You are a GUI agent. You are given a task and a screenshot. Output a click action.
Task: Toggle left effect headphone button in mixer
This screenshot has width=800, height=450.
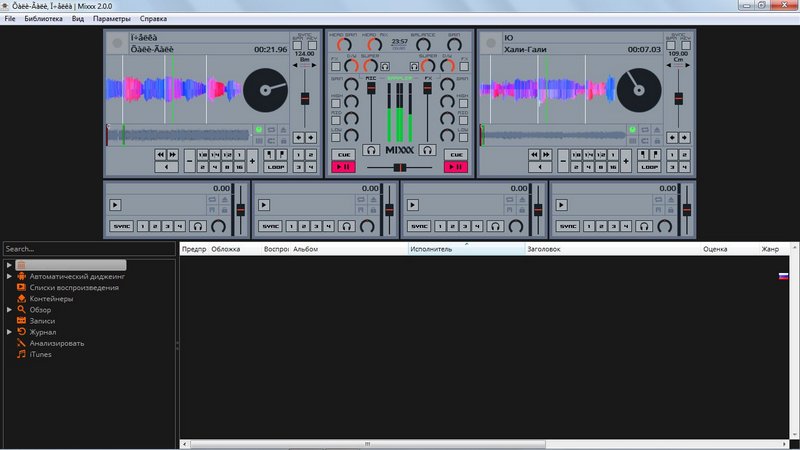(385, 66)
